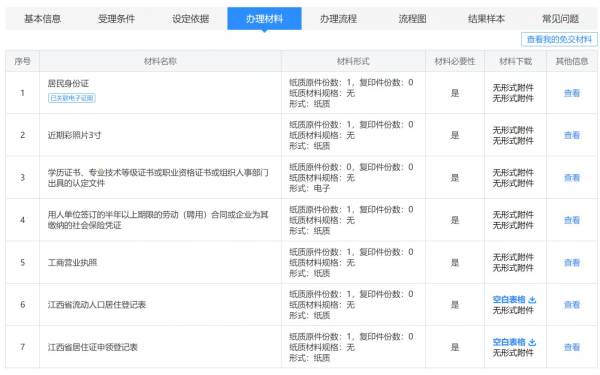The width and height of the screenshot is (600, 375).
Task: Select the 办理材料 tab
Action: [x=264, y=18]
